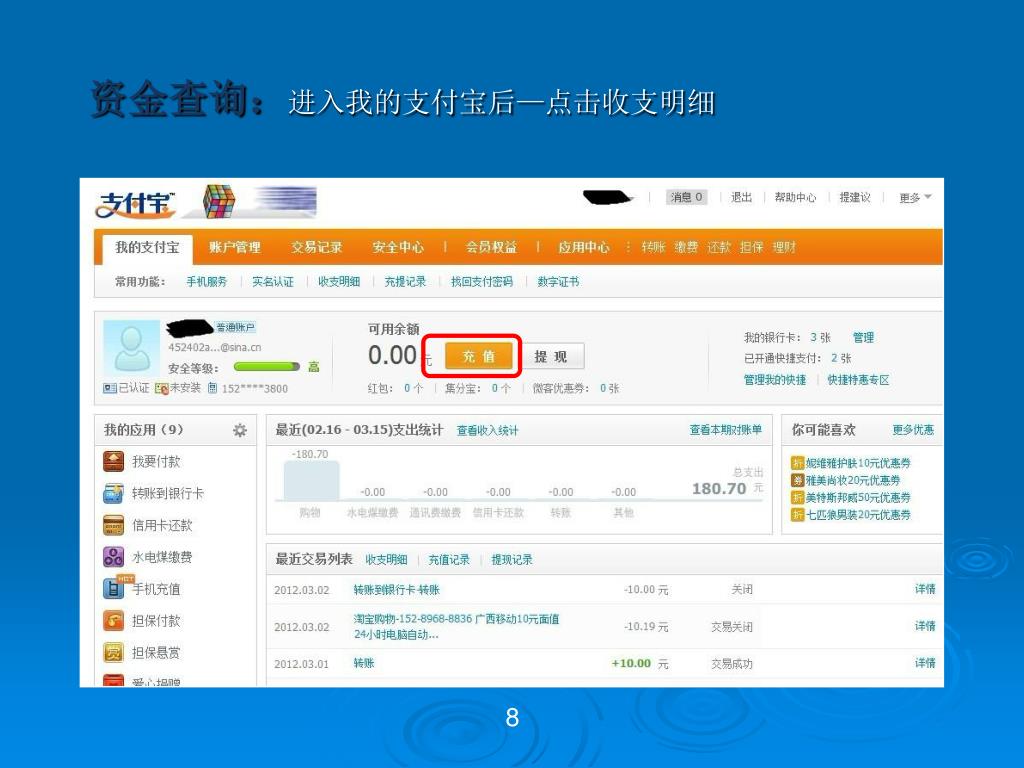Click the 转账到银行卡 app icon
The width and height of the screenshot is (1024, 768).
point(114,493)
